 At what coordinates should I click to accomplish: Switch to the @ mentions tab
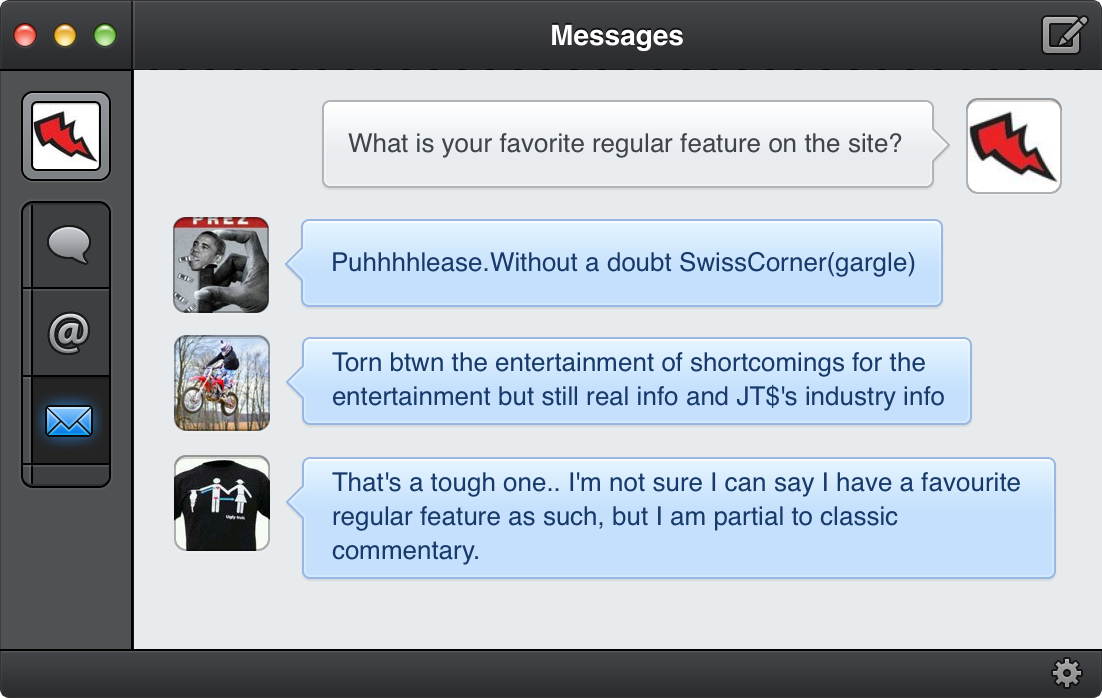[x=67, y=333]
